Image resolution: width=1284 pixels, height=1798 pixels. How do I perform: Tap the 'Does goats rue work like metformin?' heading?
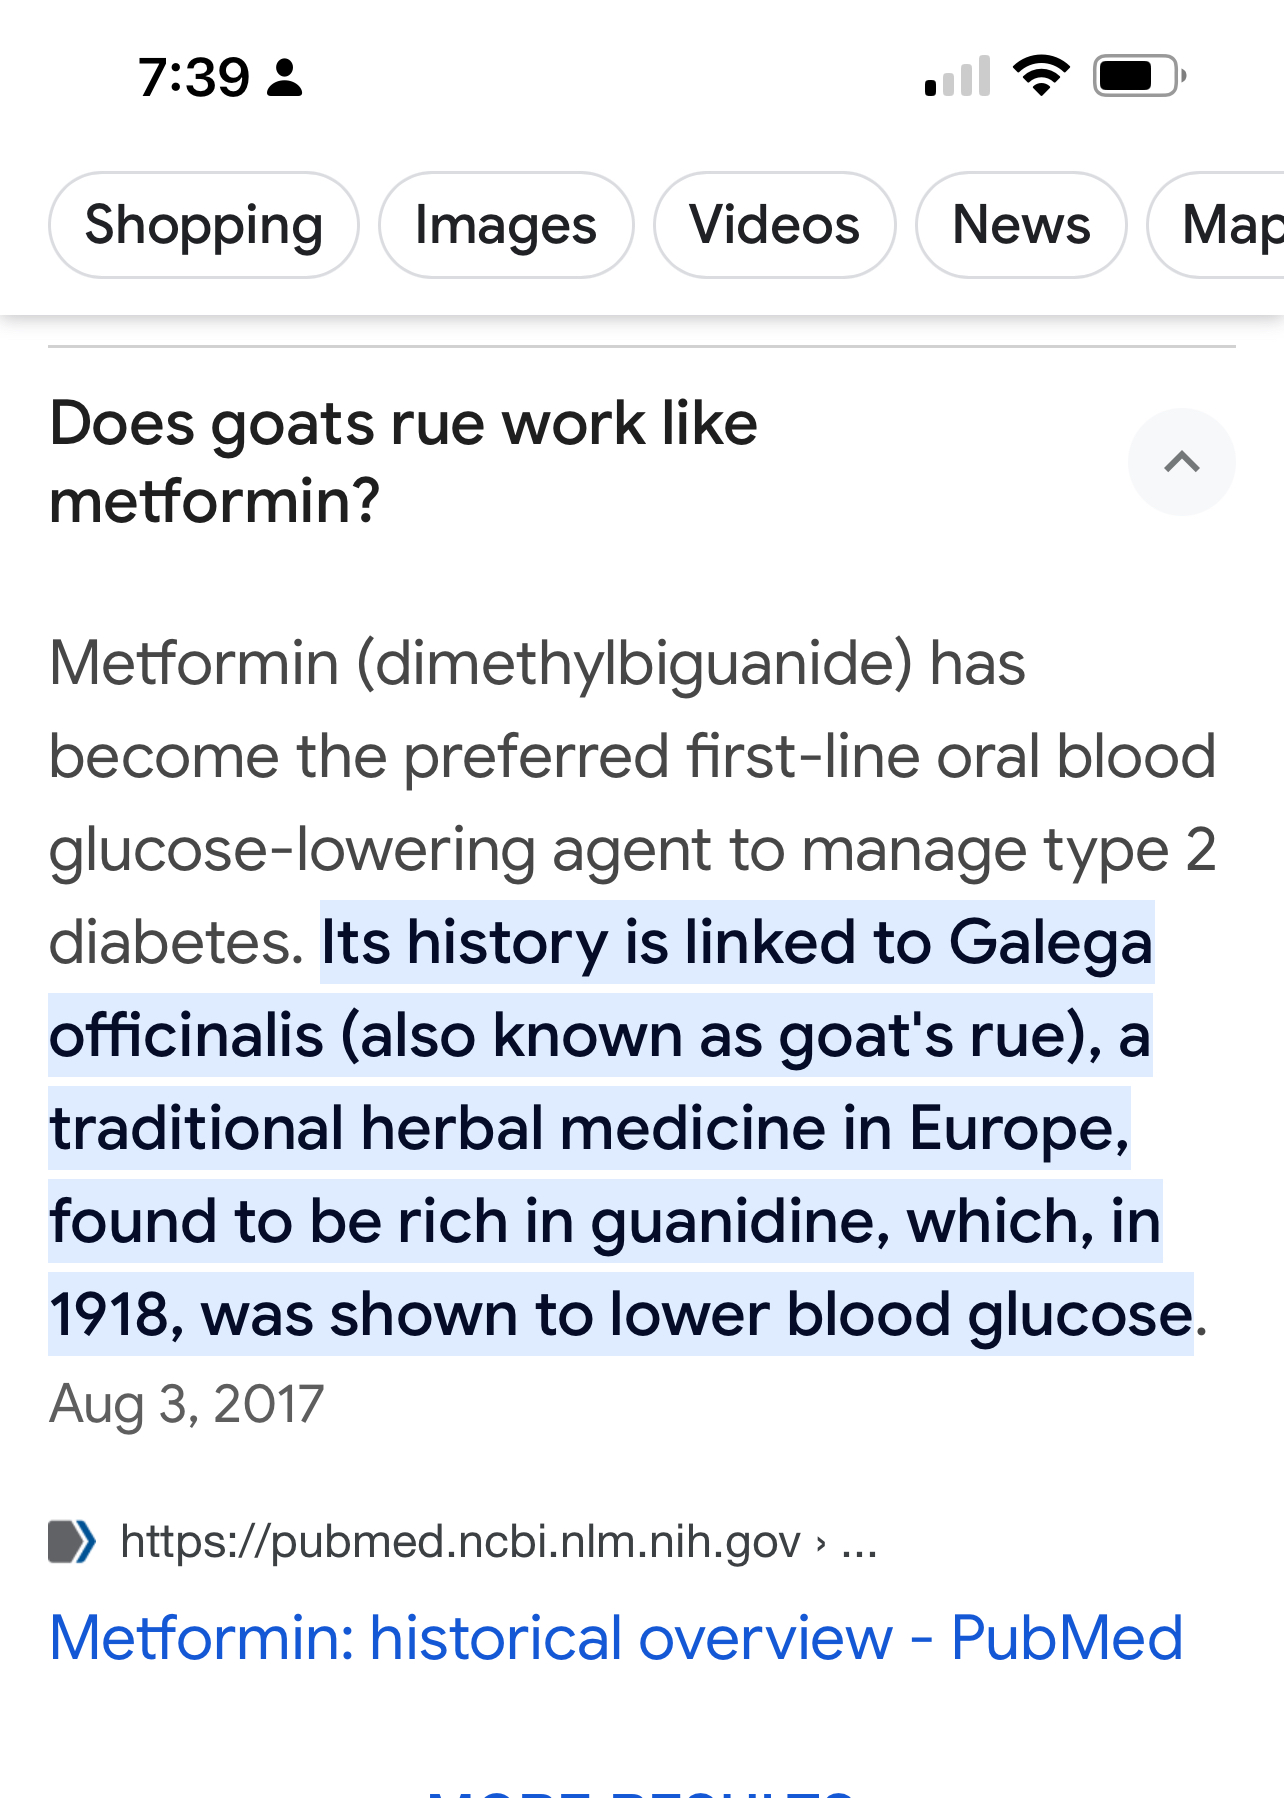(403, 462)
